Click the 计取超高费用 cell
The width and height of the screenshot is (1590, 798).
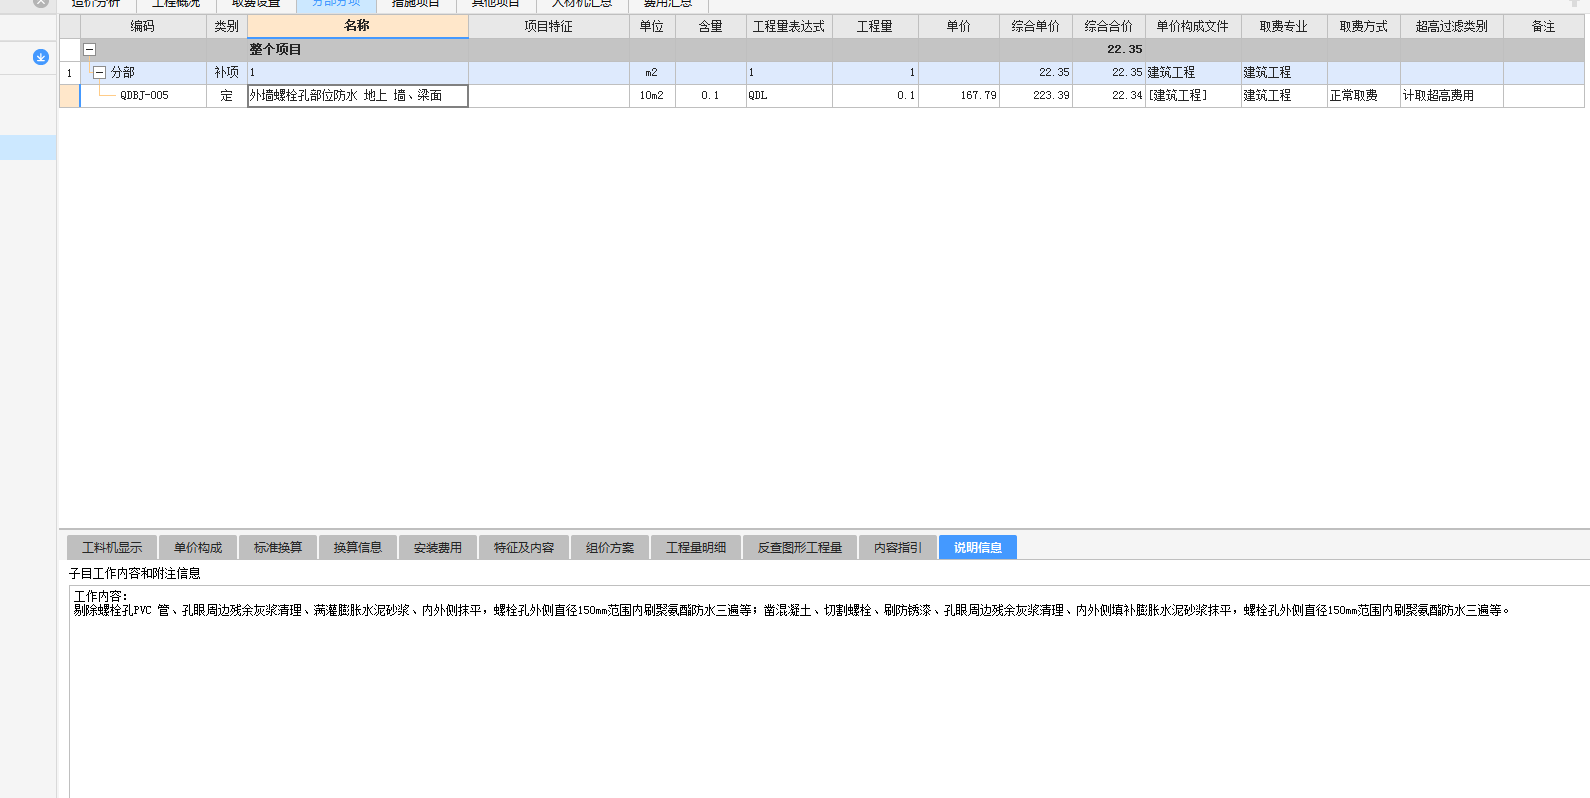click(1452, 95)
